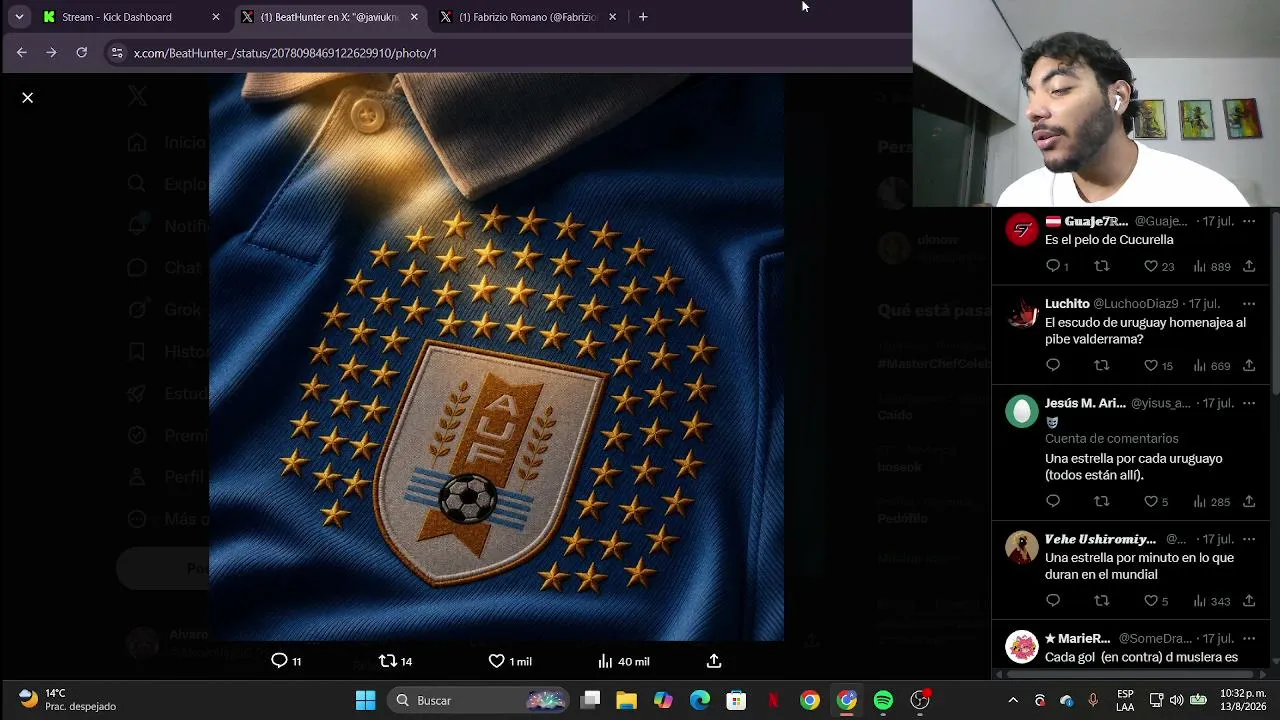Share Luchito's Valderrama comment
The width and height of the screenshot is (1280, 720).
[1249, 366]
